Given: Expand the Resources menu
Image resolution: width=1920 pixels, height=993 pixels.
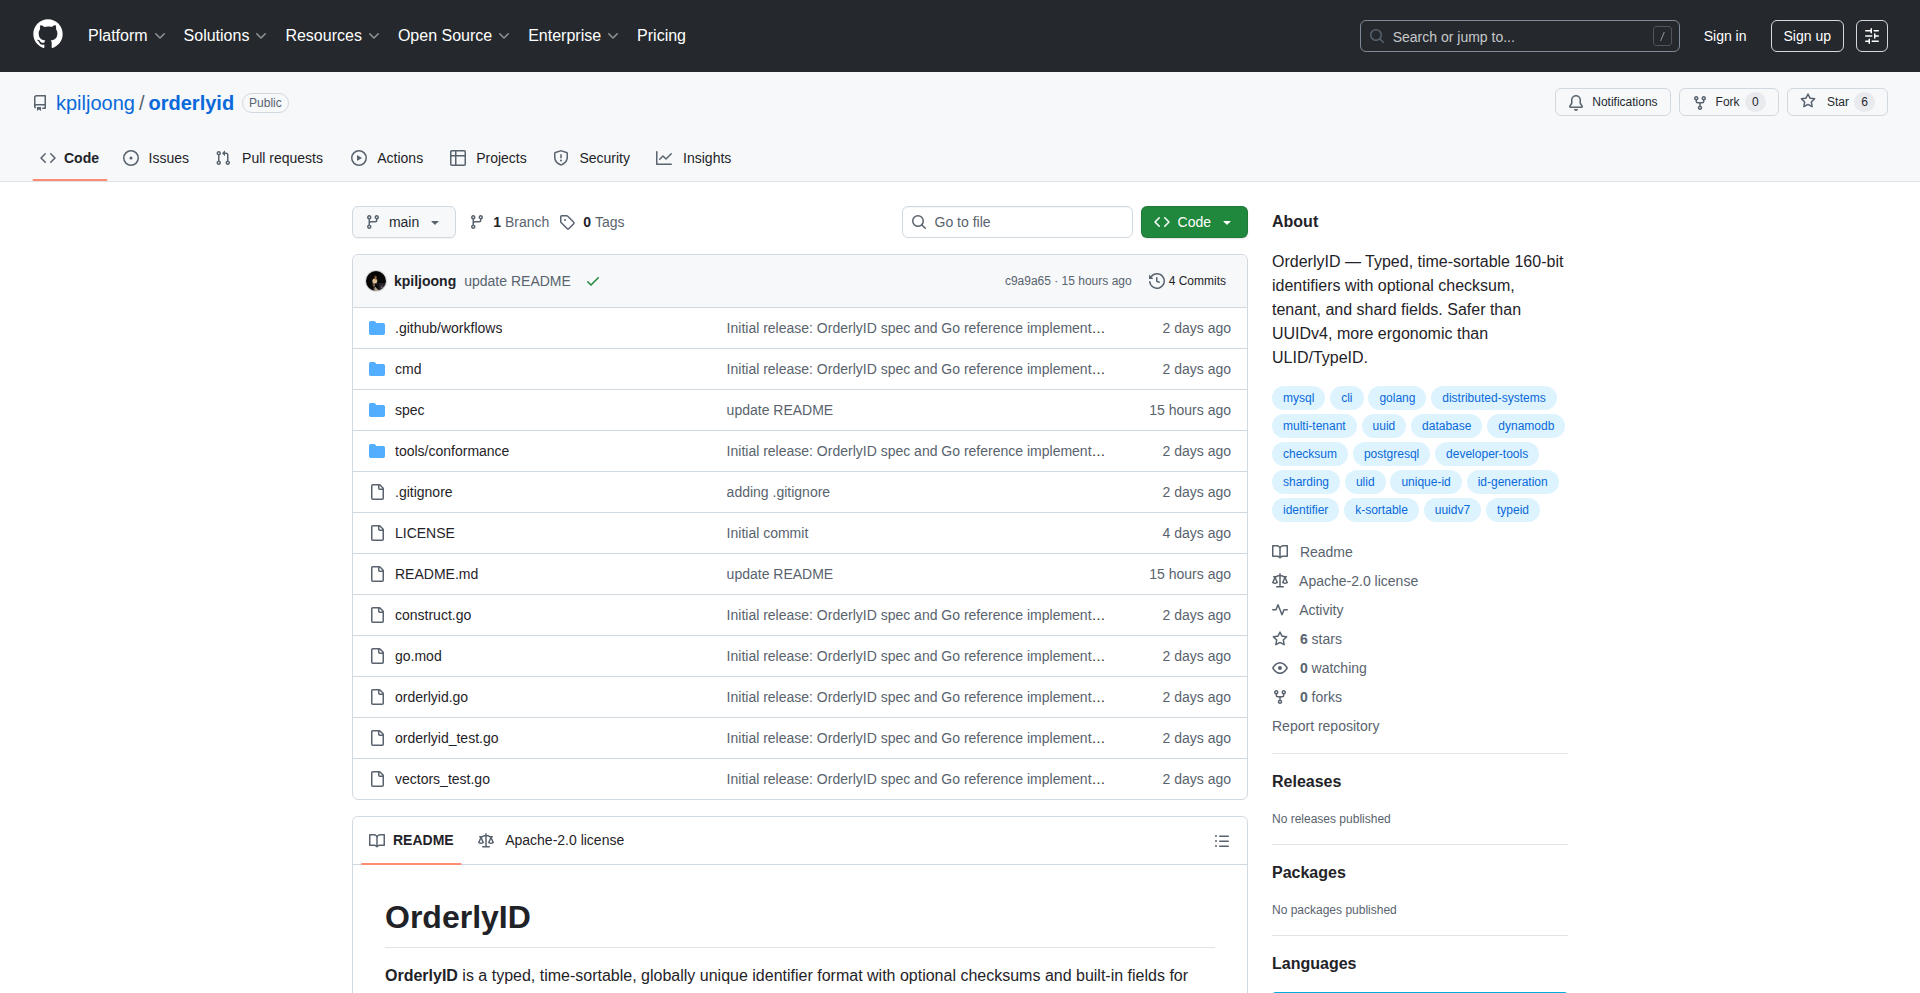Looking at the screenshot, I should tap(332, 36).
